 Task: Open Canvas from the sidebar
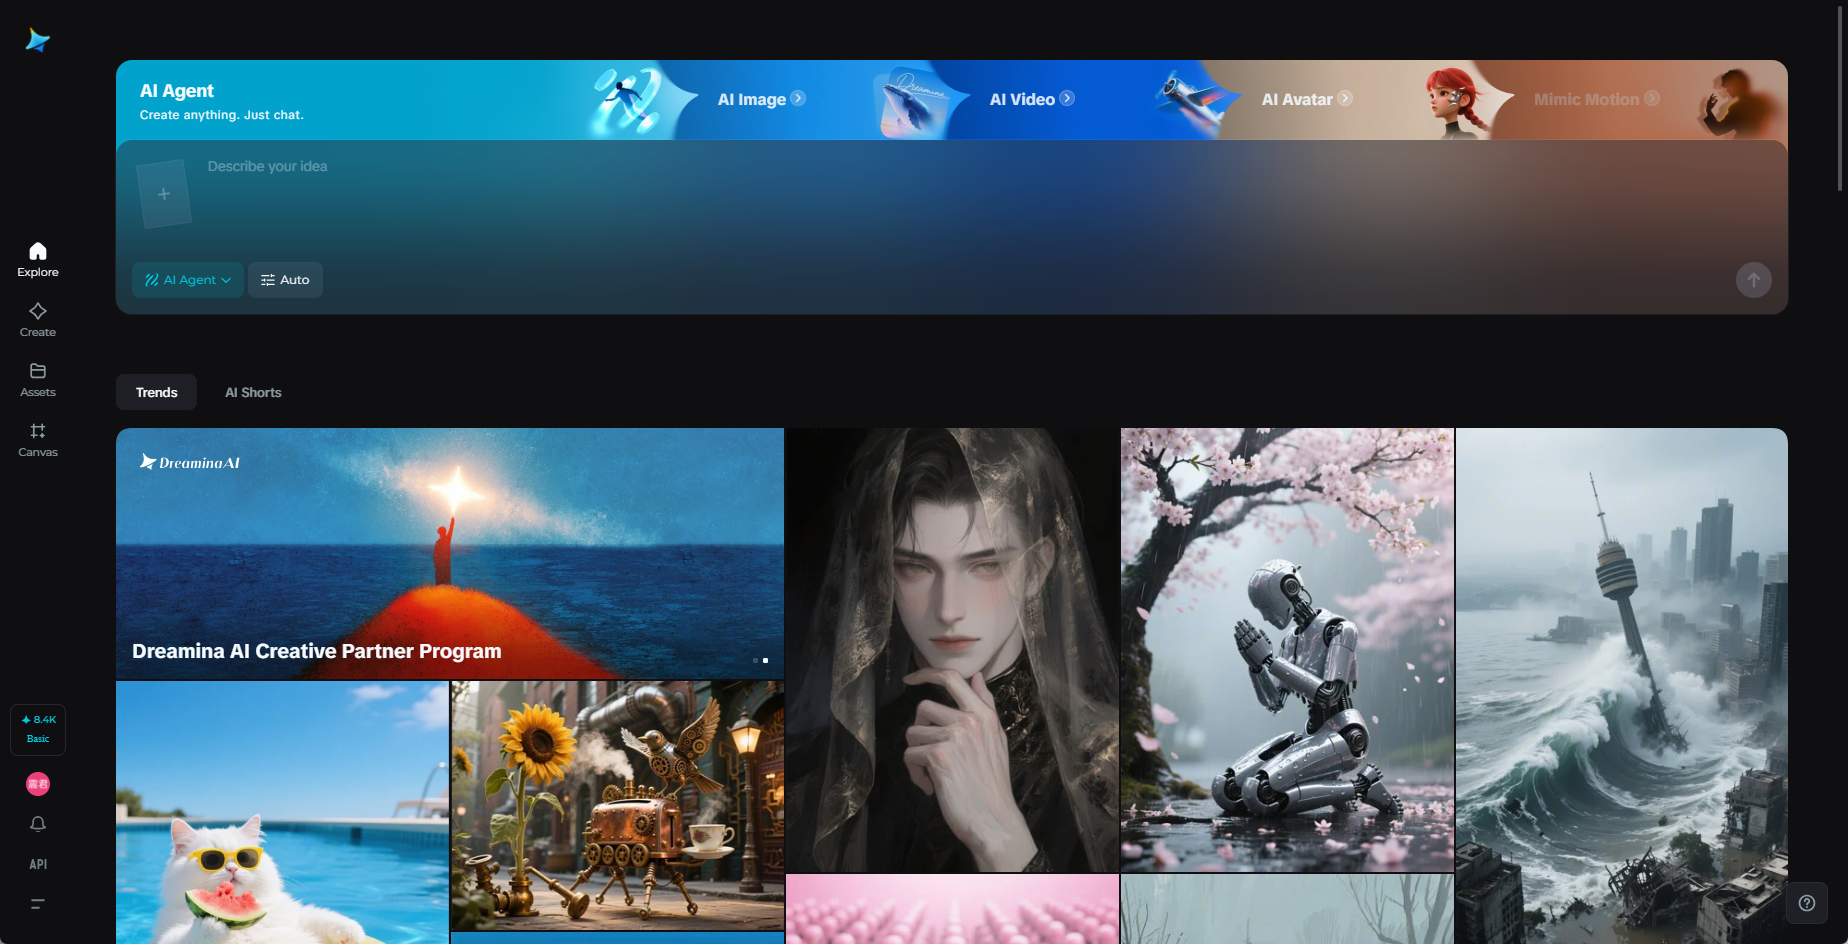click(x=37, y=439)
